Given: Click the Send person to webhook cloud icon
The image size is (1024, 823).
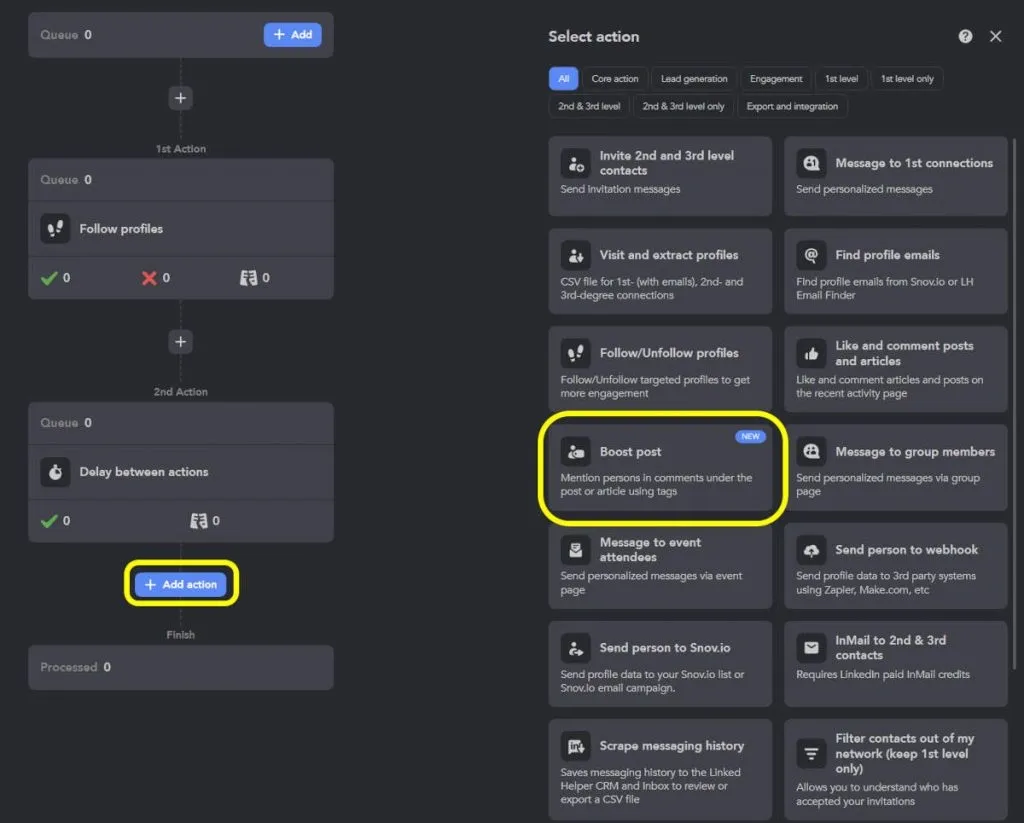Looking at the screenshot, I should [x=811, y=550].
